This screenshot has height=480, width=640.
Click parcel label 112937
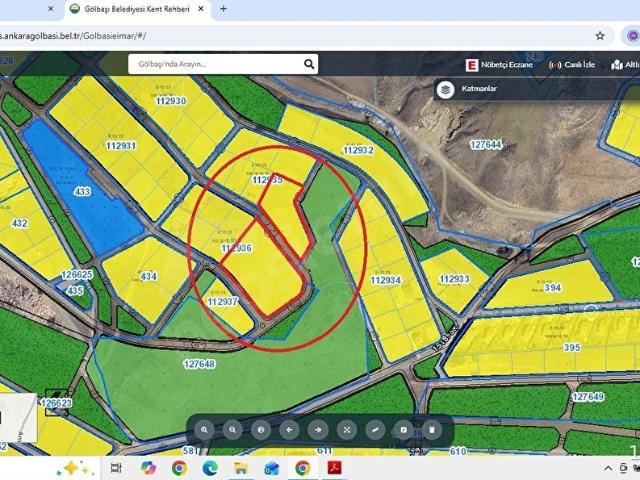(223, 302)
